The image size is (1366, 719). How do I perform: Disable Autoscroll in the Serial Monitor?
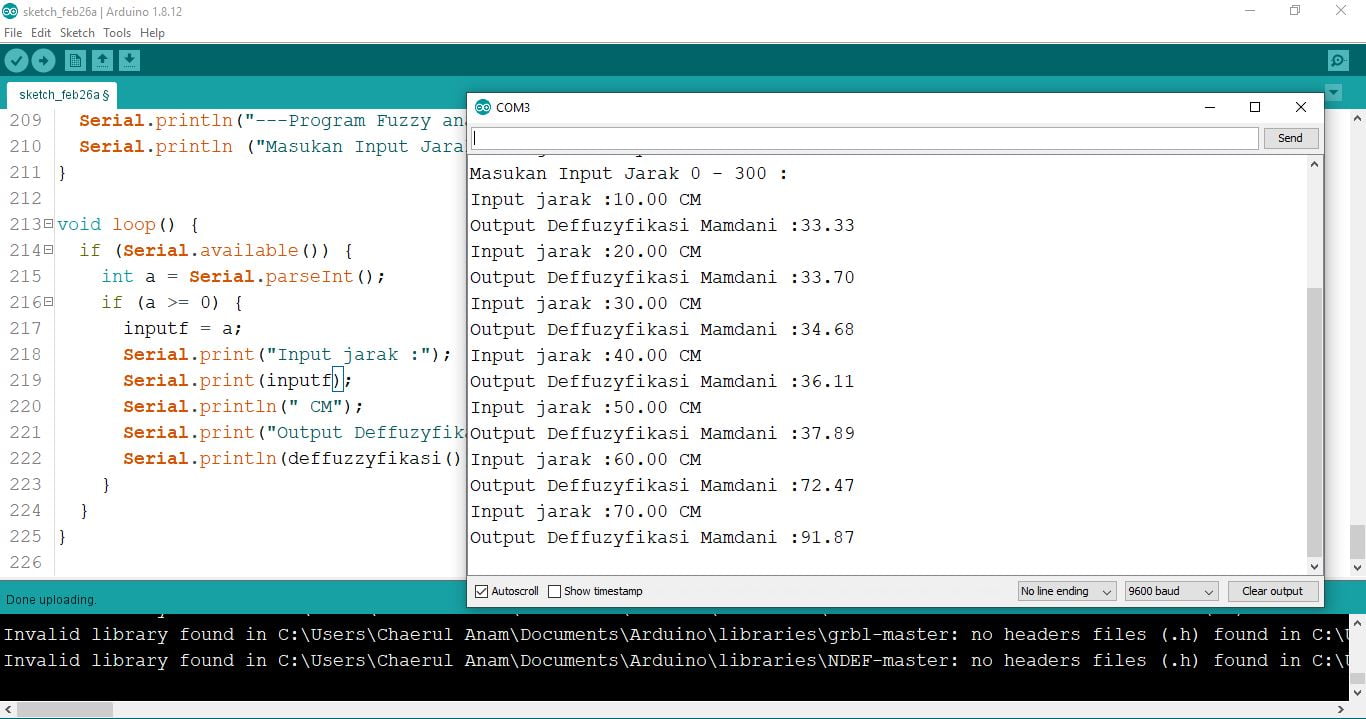(x=483, y=591)
